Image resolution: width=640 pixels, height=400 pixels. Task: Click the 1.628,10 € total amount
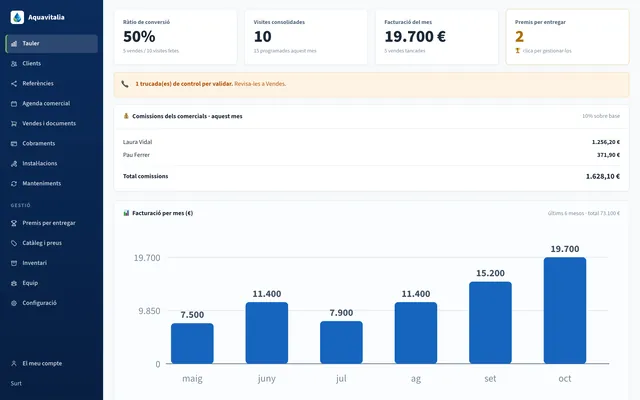point(603,176)
